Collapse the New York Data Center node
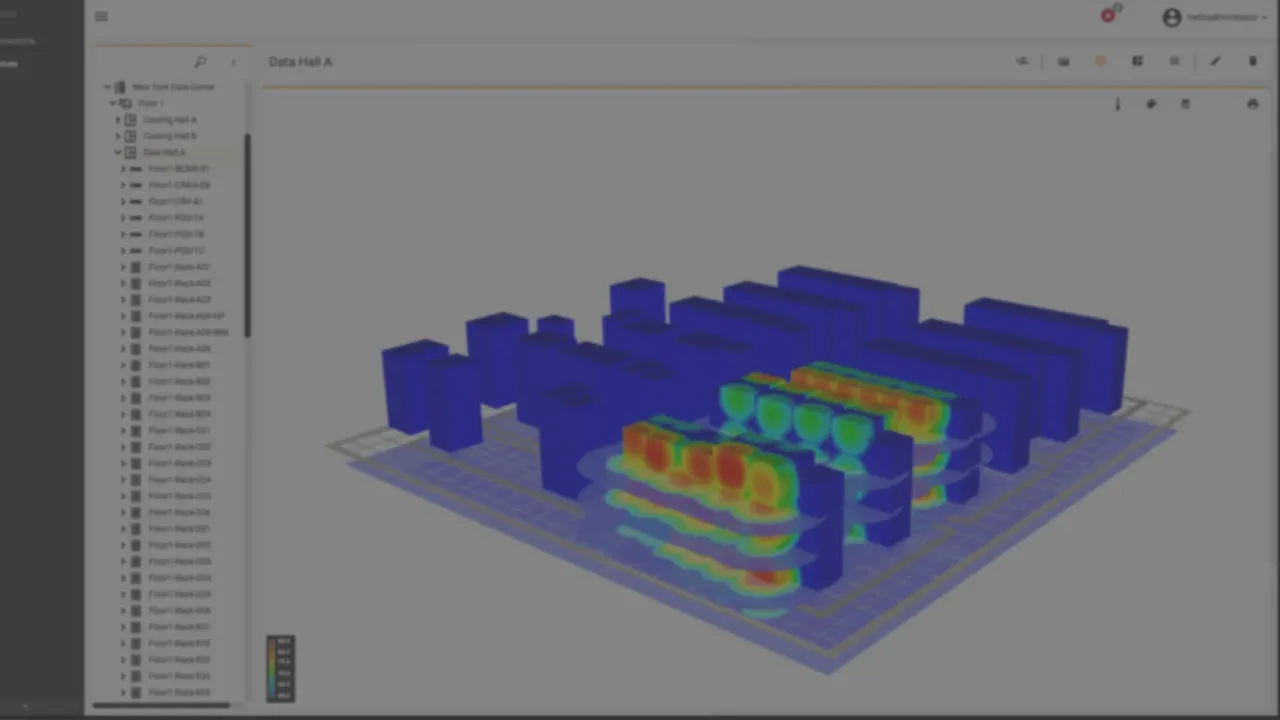 (x=107, y=87)
